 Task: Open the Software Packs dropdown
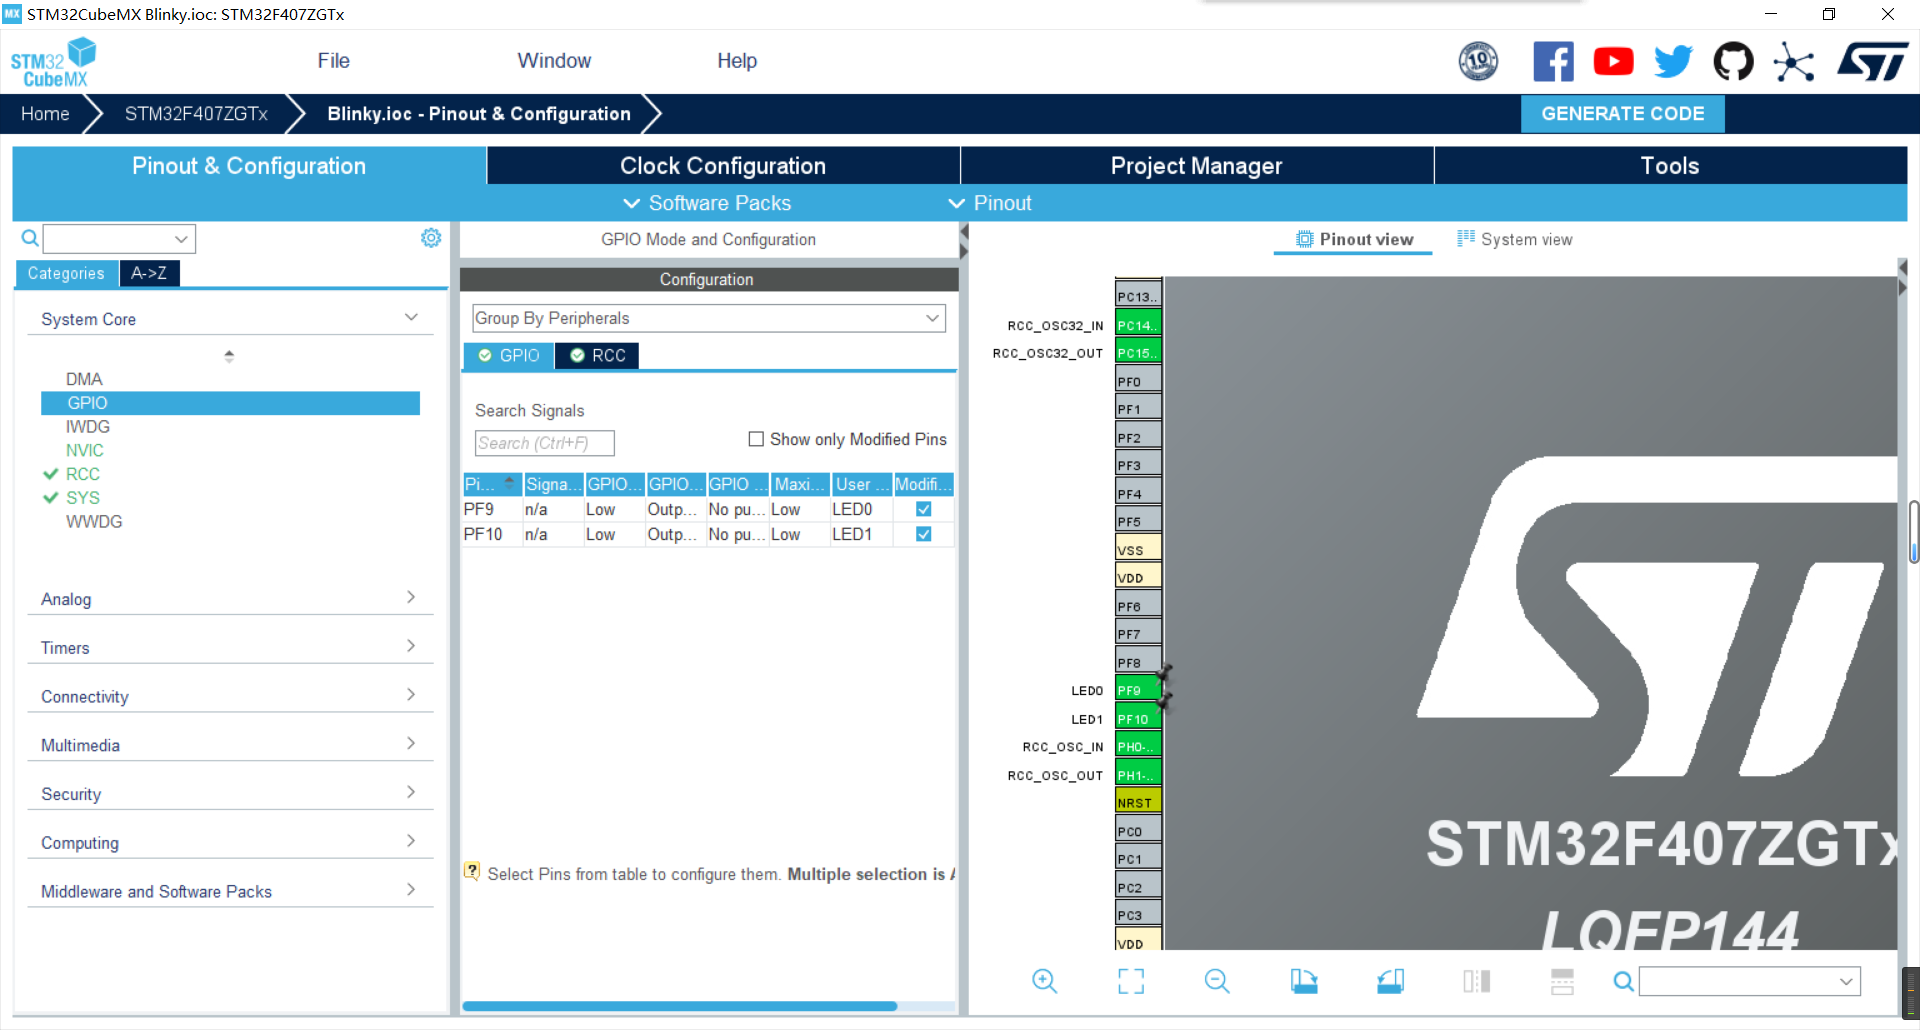pyautogui.click(x=707, y=203)
